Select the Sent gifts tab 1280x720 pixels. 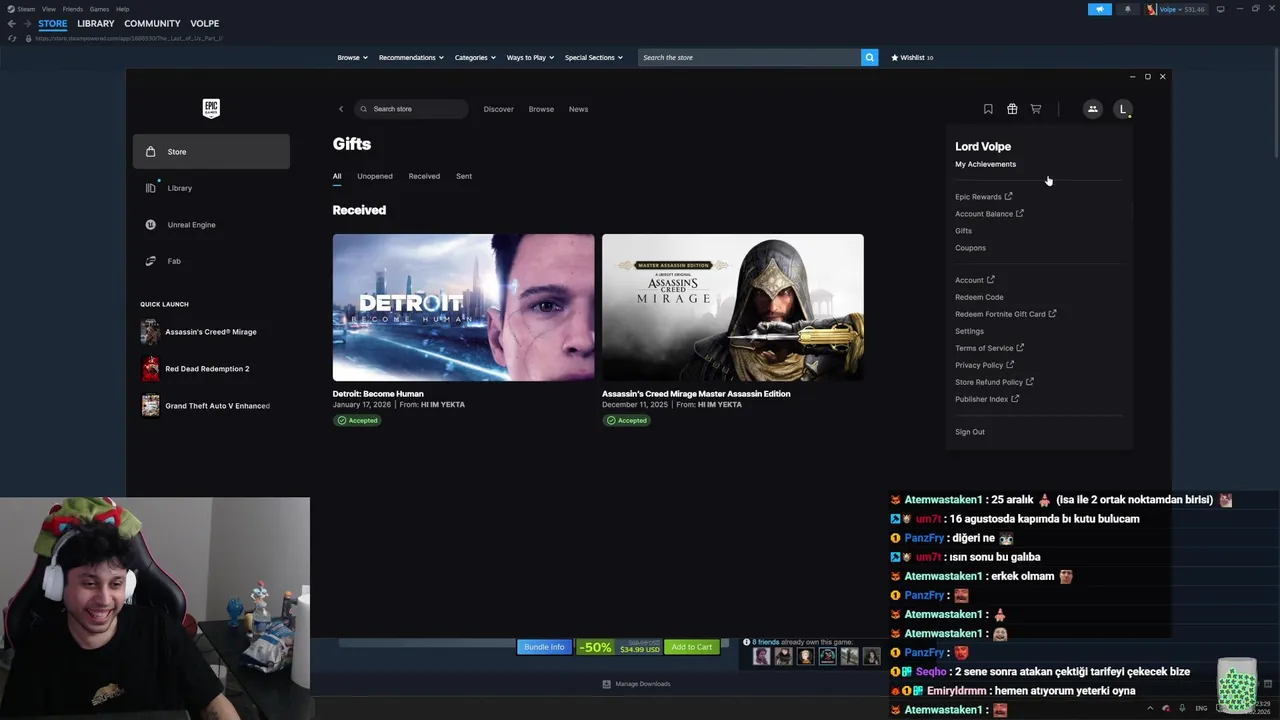[x=464, y=176]
